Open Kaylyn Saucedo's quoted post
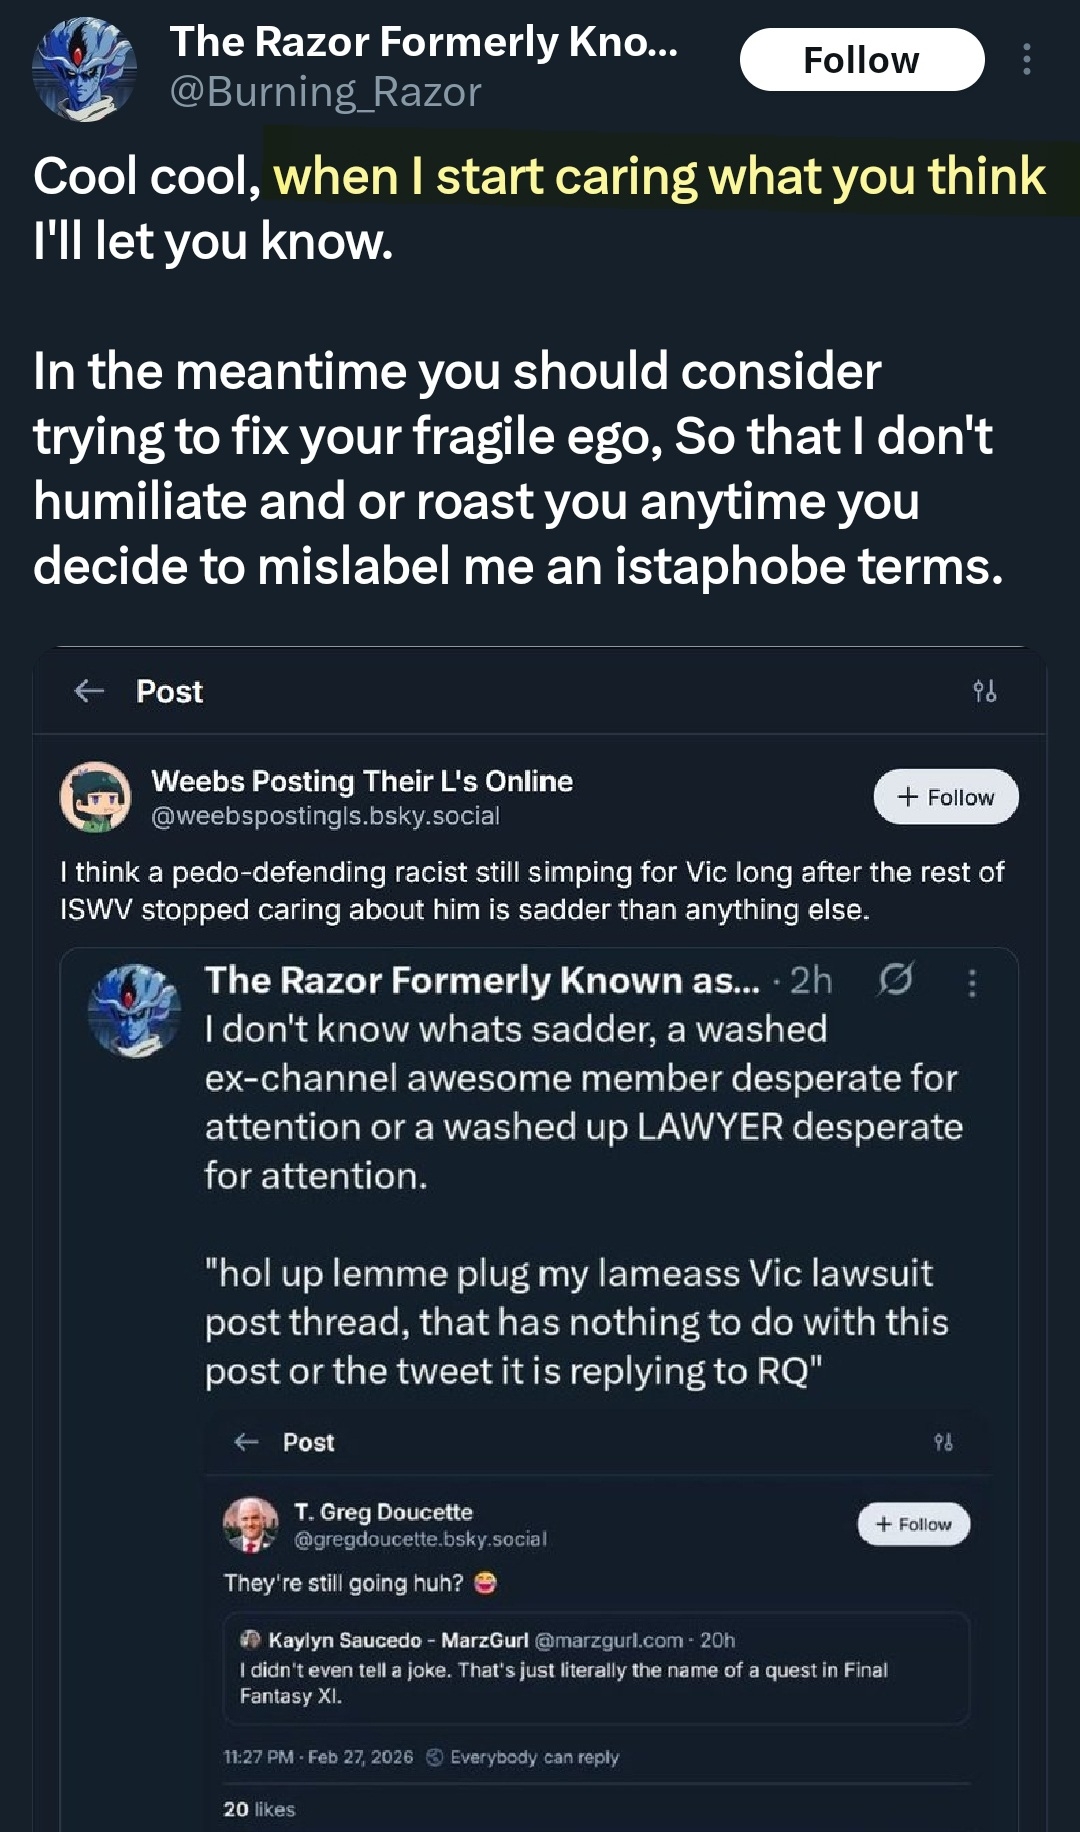The width and height of the screenshot is (1080, 1832). (x=596, y=1668)
